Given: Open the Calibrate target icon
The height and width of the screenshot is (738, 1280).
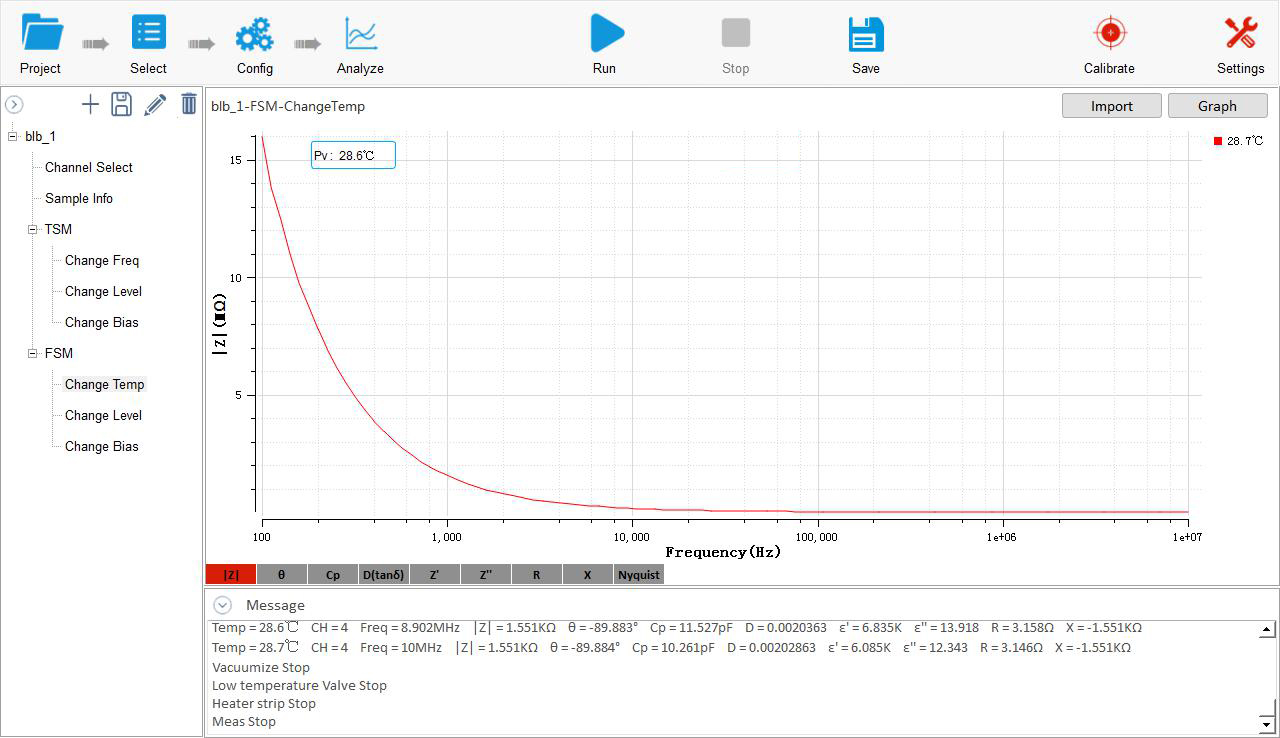Looking at the screenshot, I should click(1110, 33).
